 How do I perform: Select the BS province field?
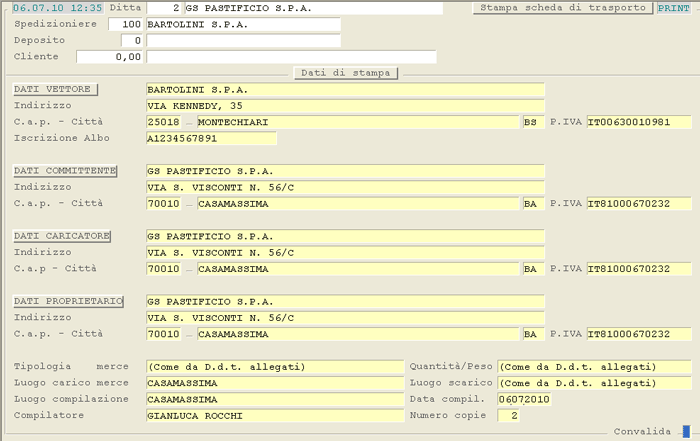(x=533, y=122)
